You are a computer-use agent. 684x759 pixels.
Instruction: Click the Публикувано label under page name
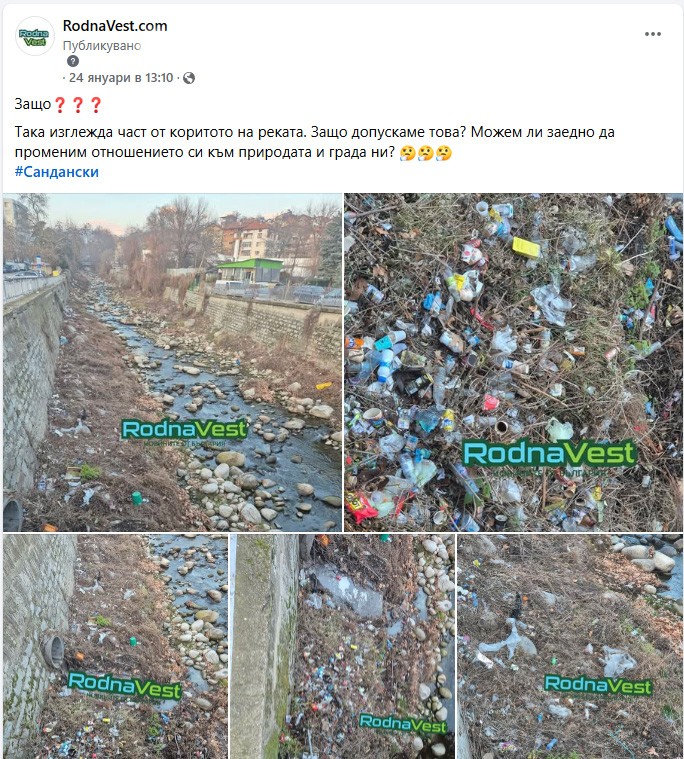(102, 46)
